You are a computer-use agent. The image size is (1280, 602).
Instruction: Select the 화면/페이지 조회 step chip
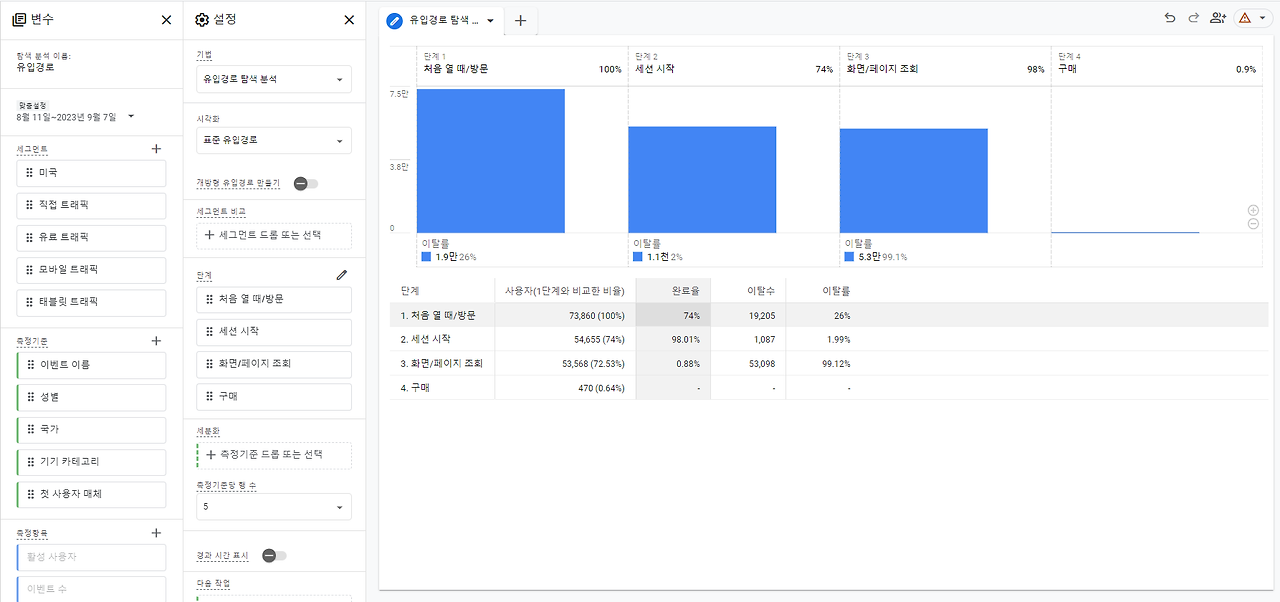click(274, 363)
